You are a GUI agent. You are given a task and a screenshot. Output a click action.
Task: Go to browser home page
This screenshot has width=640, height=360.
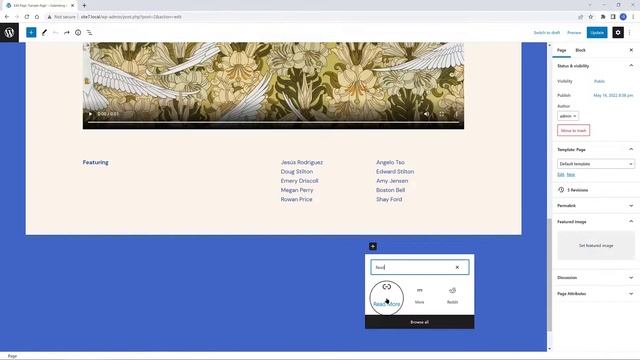[37, 17]
